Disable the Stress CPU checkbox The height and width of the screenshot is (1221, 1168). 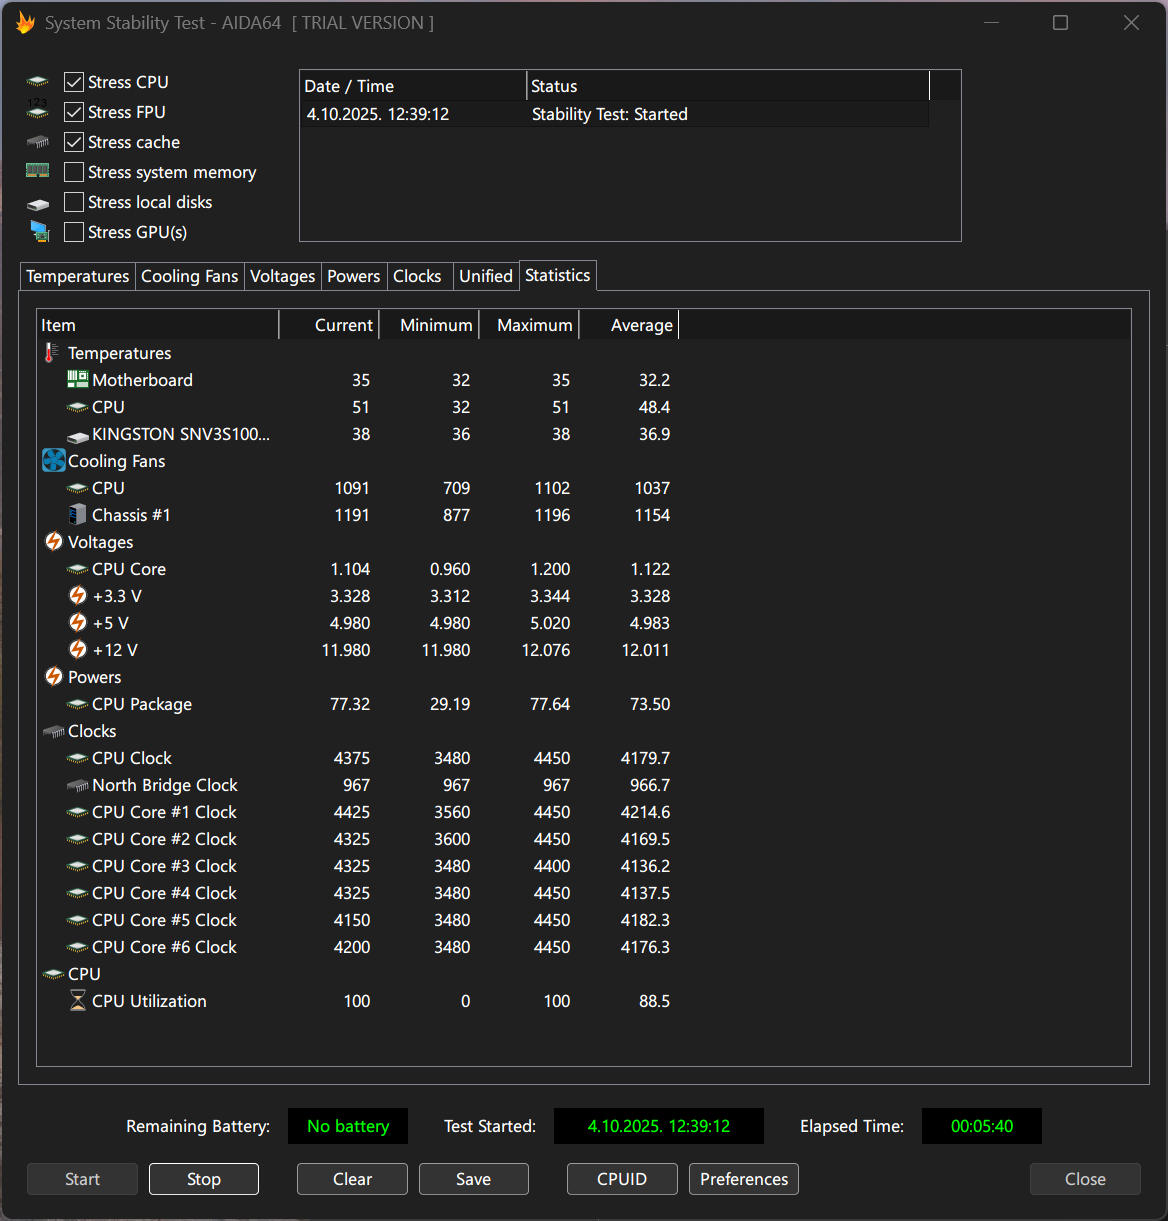(x=74, y=82)
